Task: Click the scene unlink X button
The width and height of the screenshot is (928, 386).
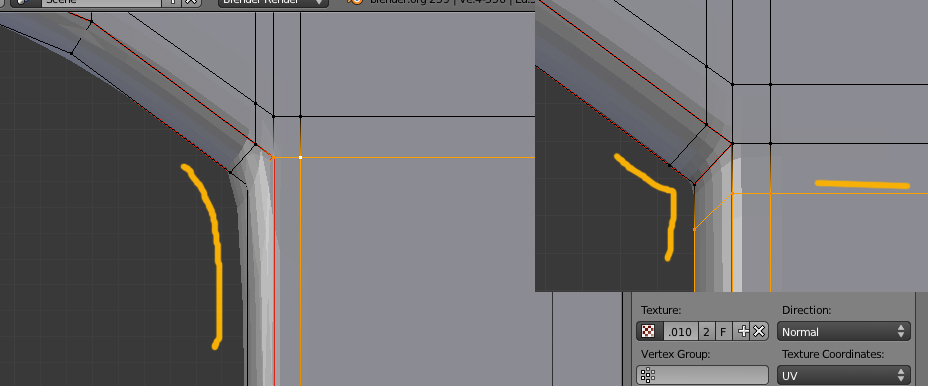Action: pos(191,3)
